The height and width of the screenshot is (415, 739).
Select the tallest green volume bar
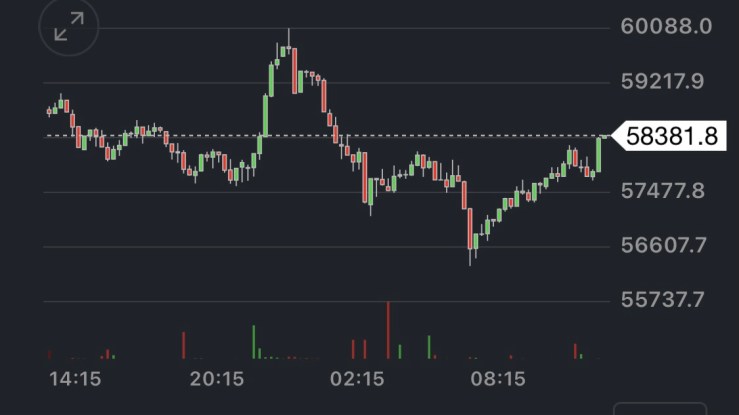(x=254, y=341)
